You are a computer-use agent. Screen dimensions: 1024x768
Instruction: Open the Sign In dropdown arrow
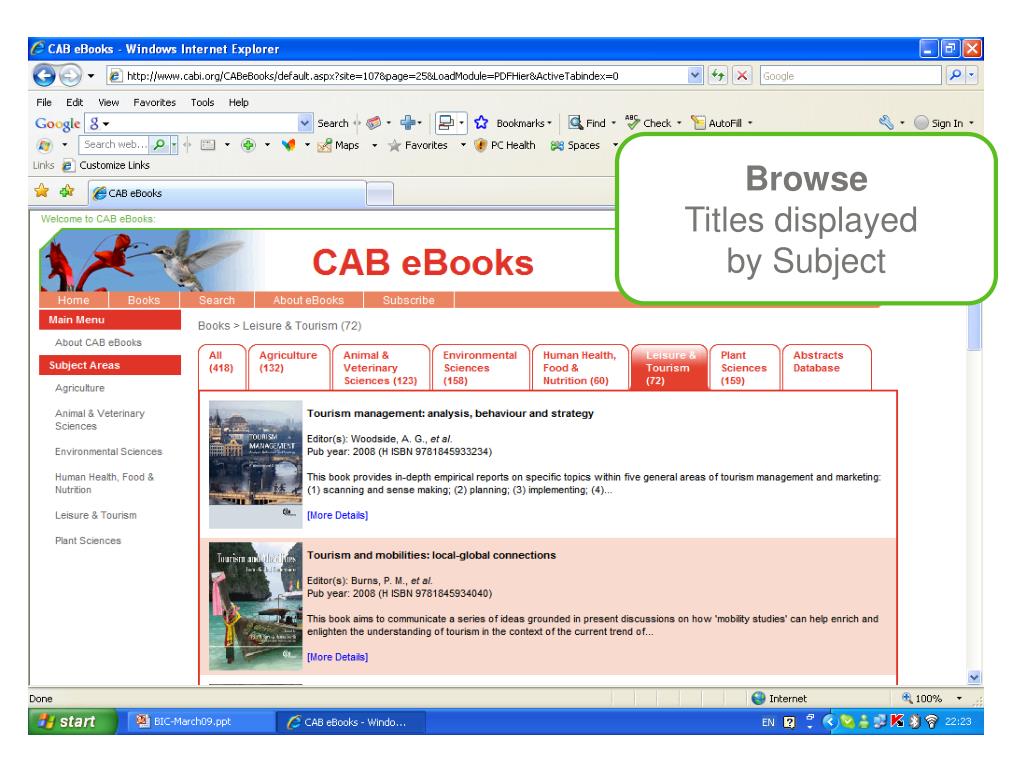971,123
